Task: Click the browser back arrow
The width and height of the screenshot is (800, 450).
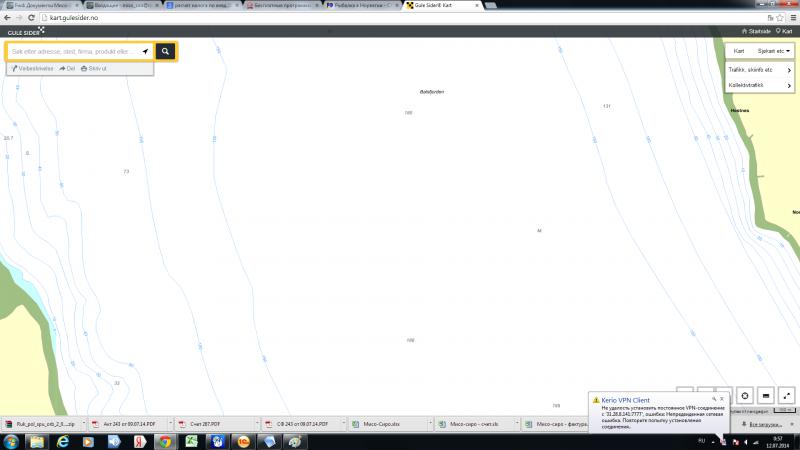Action: point(7,18)
